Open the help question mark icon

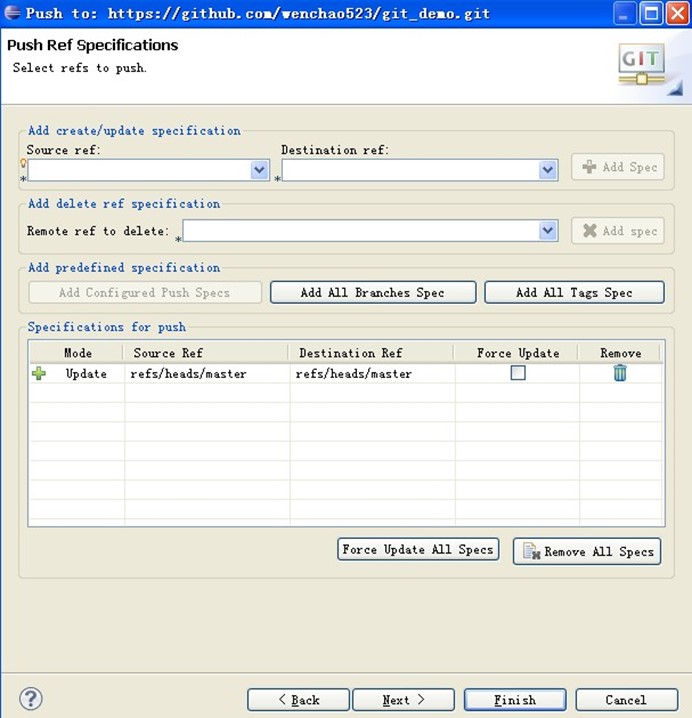(x=31, y=699)
